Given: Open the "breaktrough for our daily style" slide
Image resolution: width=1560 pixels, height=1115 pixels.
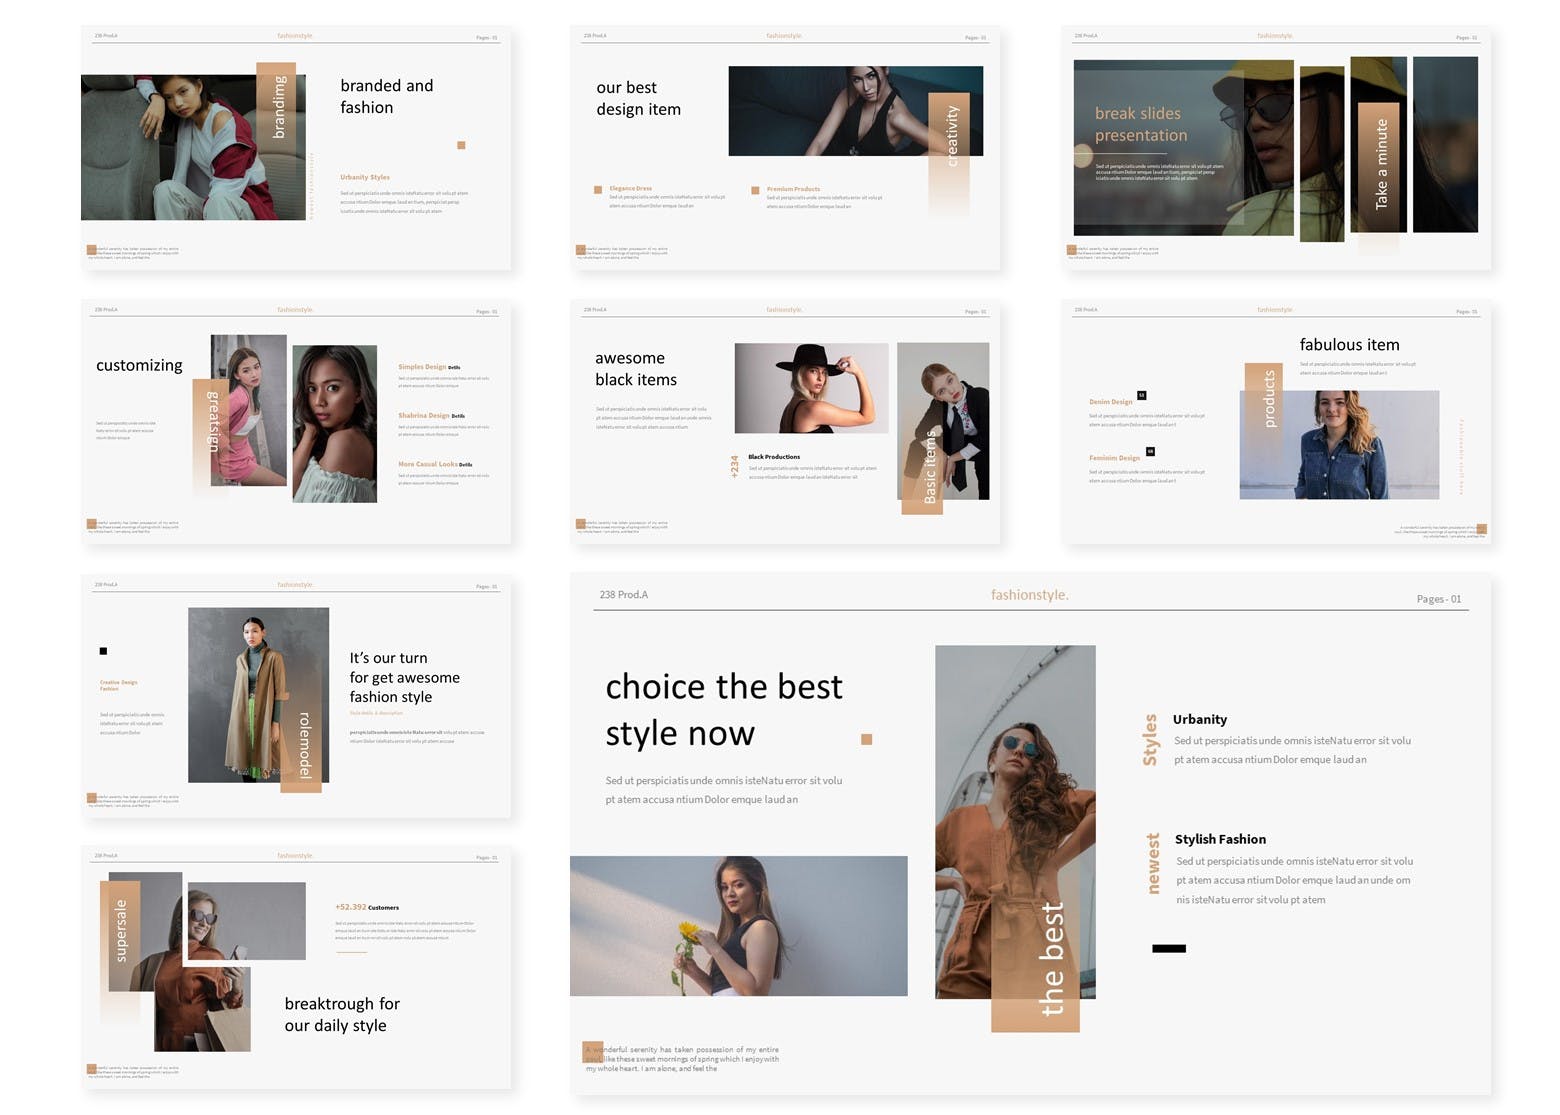Looking at the screenshot, I should coord(295,968).
